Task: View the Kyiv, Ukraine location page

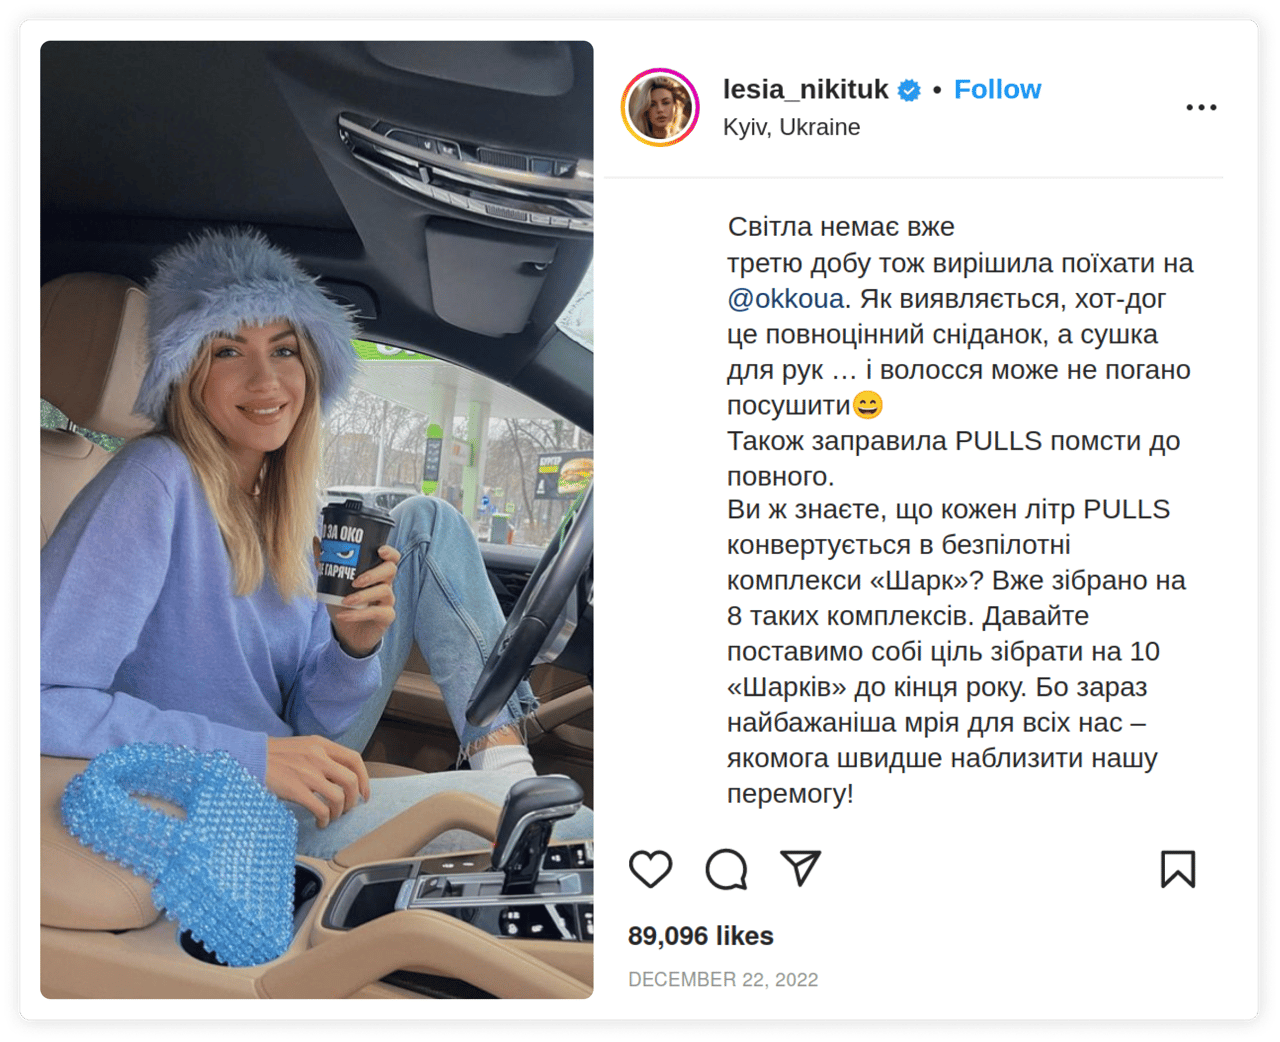Action: point(791,127)
